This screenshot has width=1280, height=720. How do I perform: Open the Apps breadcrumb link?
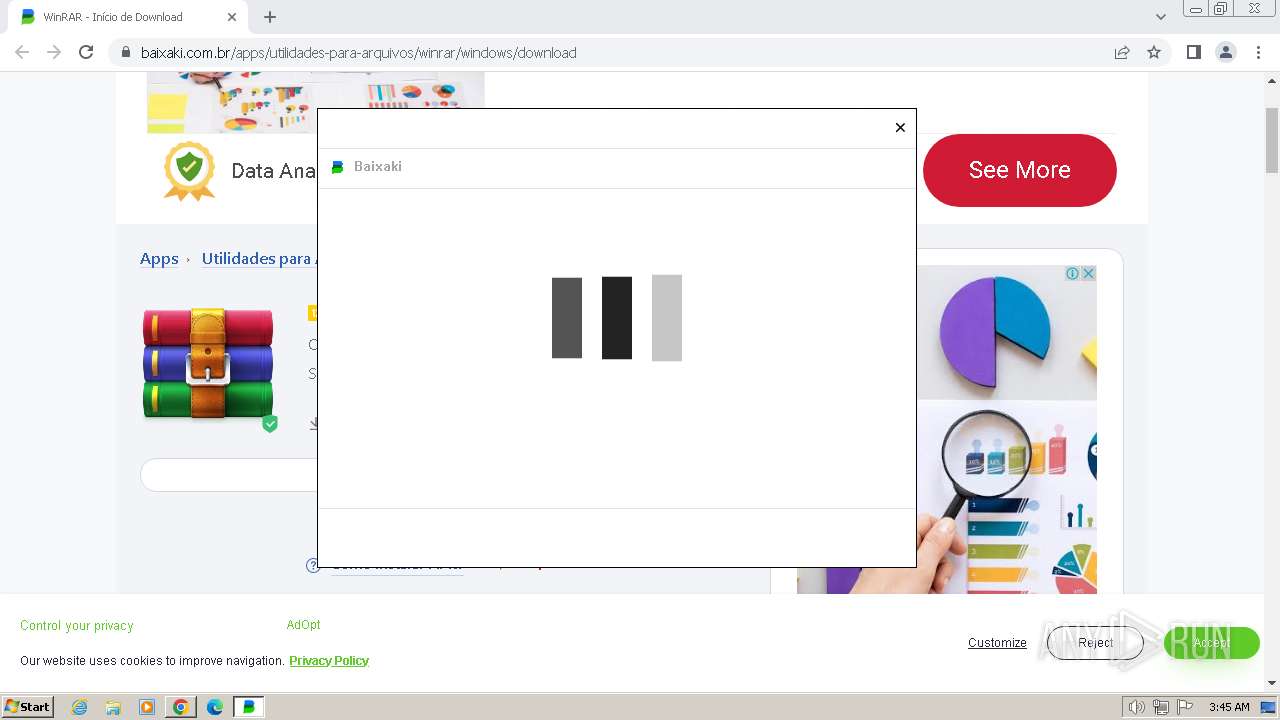159,259
